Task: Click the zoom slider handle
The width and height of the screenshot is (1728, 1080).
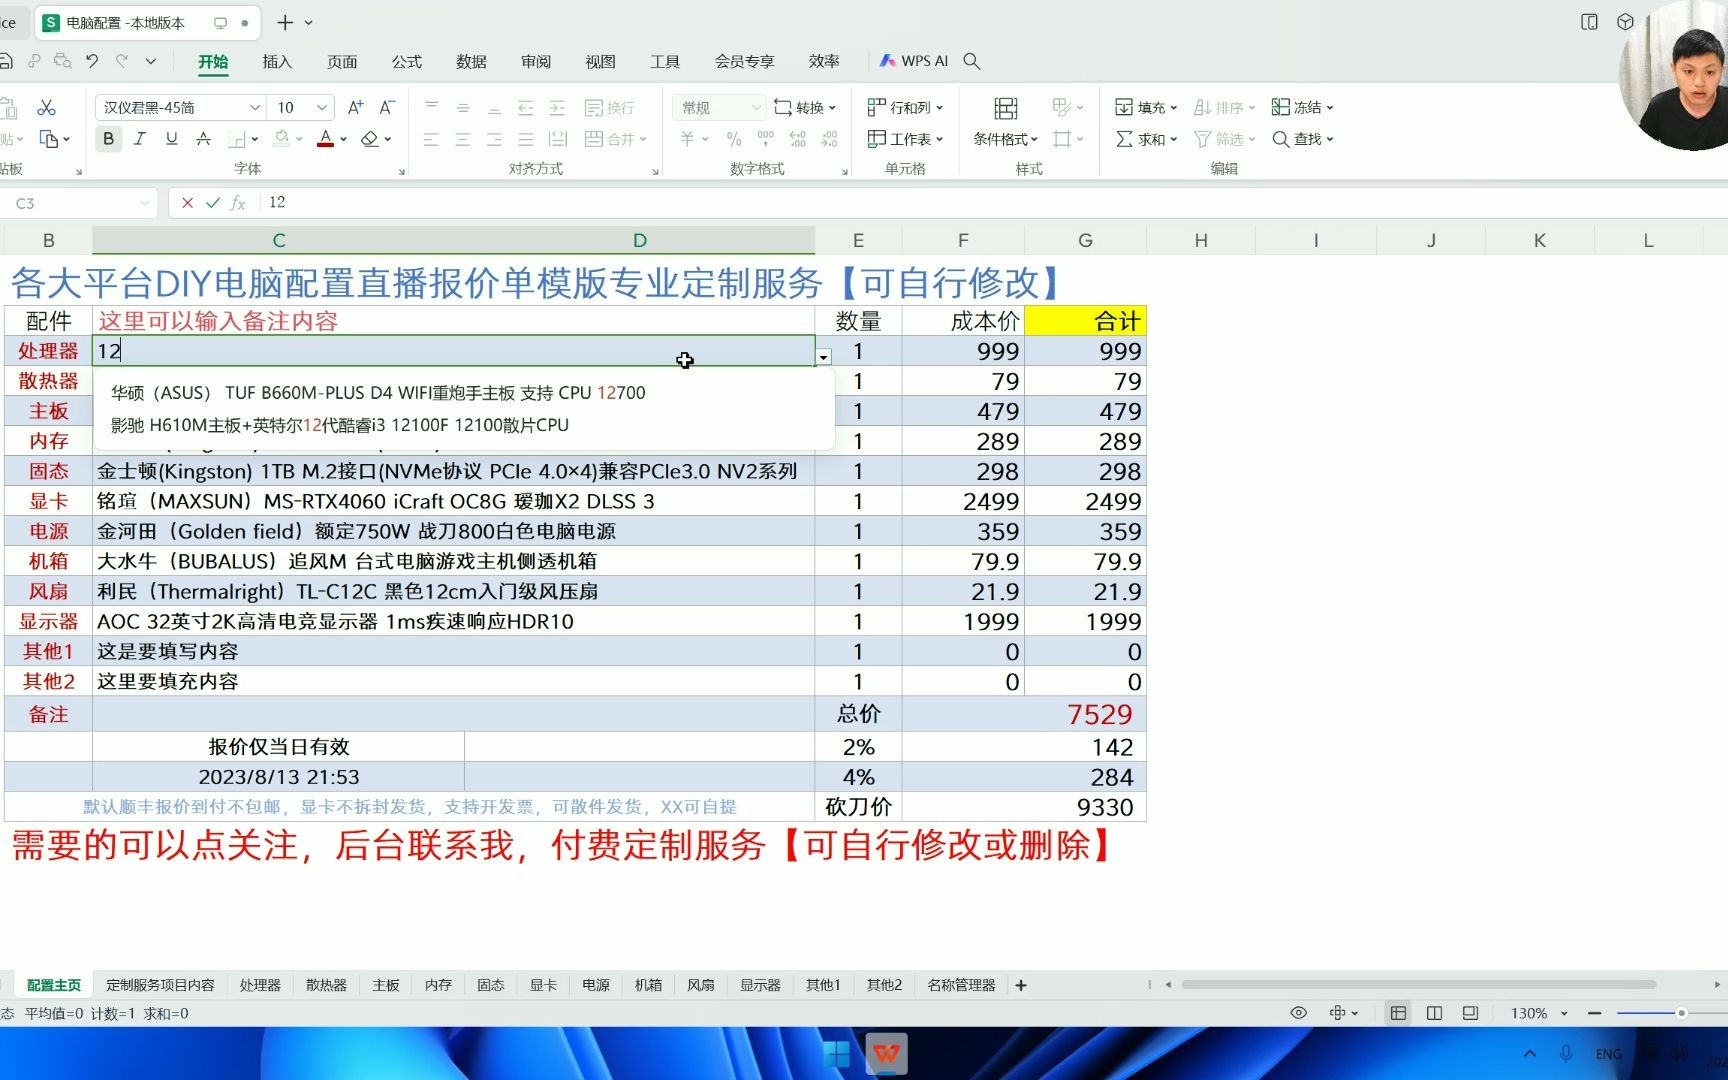Action: (x=1682, y=1013)
